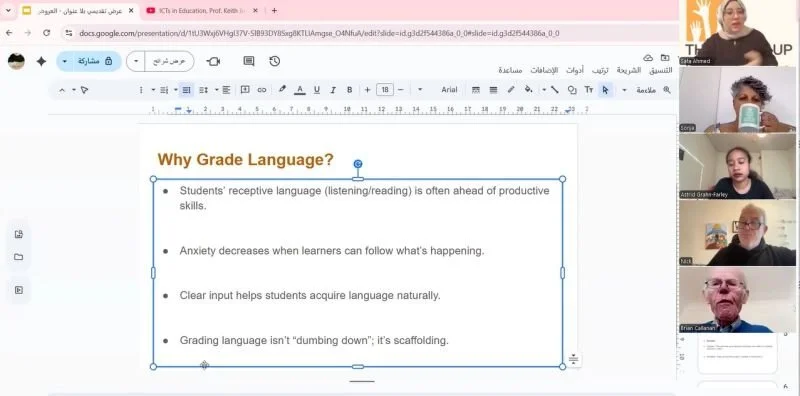
Task: Open a new browser tab with plus
Action: point(274,11)
